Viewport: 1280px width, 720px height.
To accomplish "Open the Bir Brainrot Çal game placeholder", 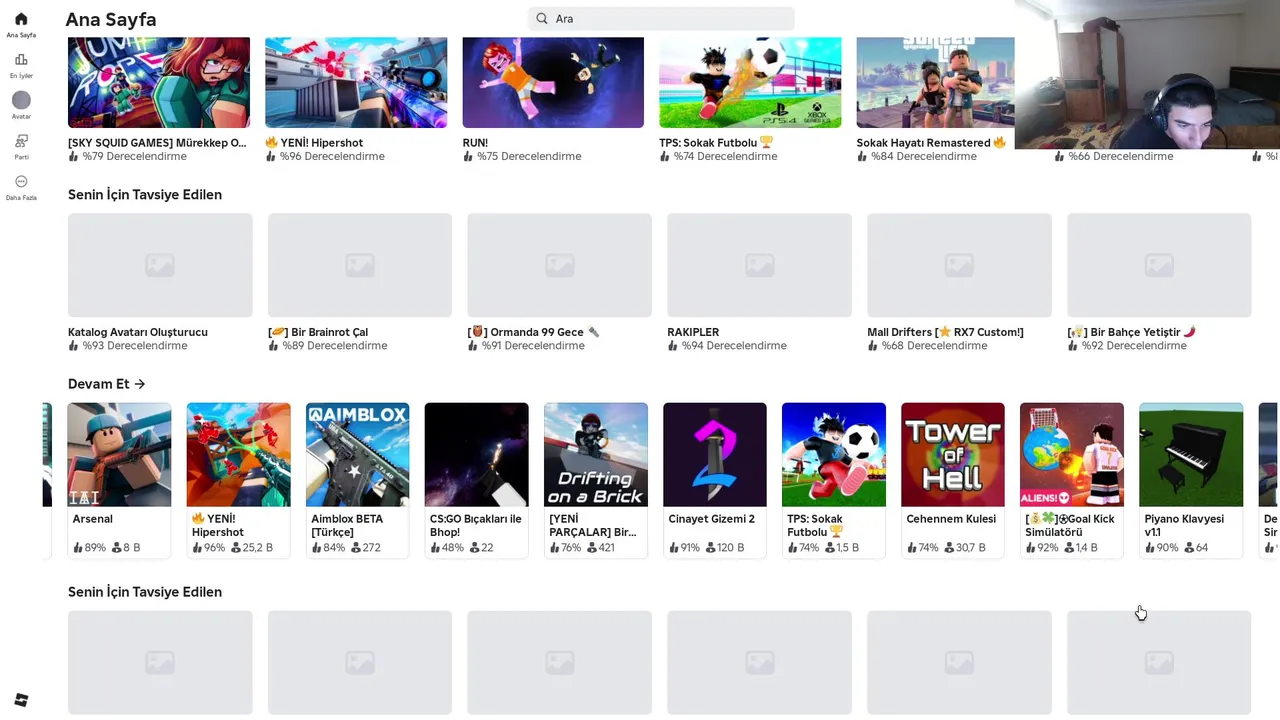I will (360, 265).
